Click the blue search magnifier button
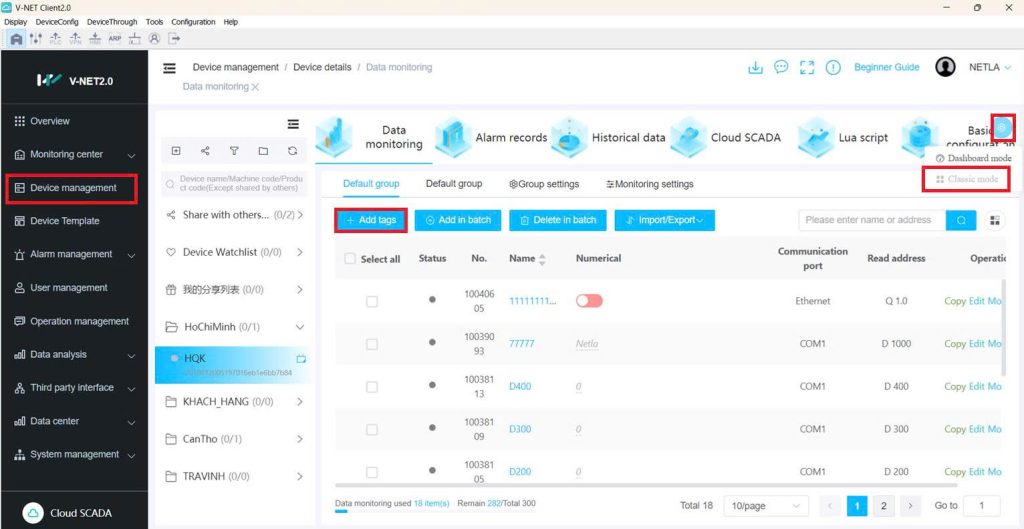The image size is (1024, 529). pyautogui.click(x=961, y=220)
